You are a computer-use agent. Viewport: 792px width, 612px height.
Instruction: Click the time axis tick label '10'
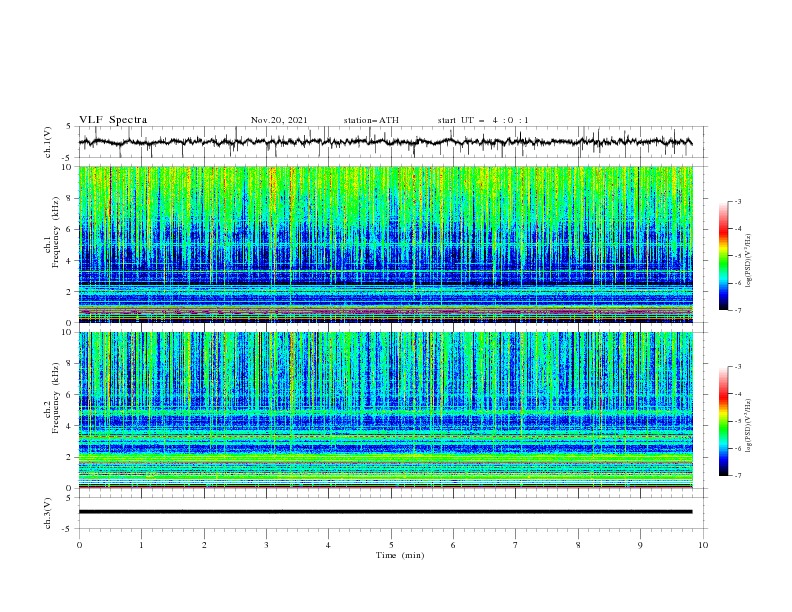pos(703,545)
